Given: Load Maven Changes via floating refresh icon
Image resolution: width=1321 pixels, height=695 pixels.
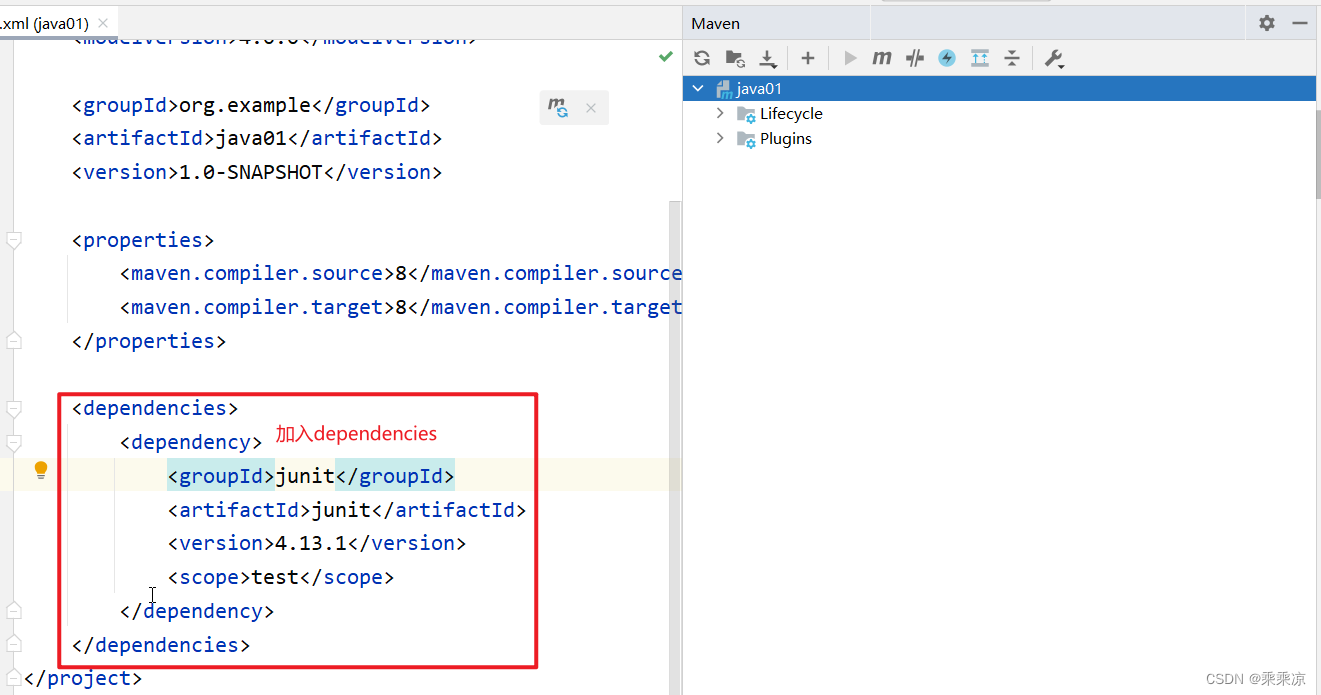Looking at the screenshot, I should click(x=557, y=107).
